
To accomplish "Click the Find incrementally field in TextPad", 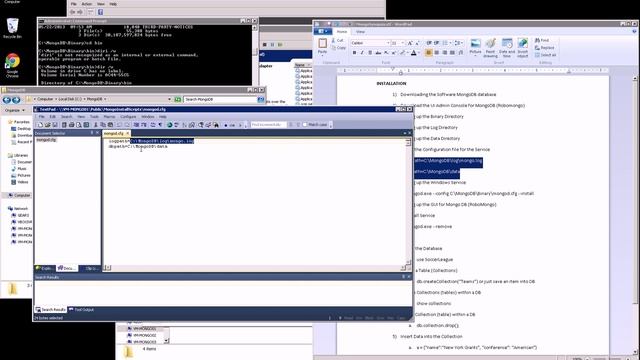I will tap(268, 125).
